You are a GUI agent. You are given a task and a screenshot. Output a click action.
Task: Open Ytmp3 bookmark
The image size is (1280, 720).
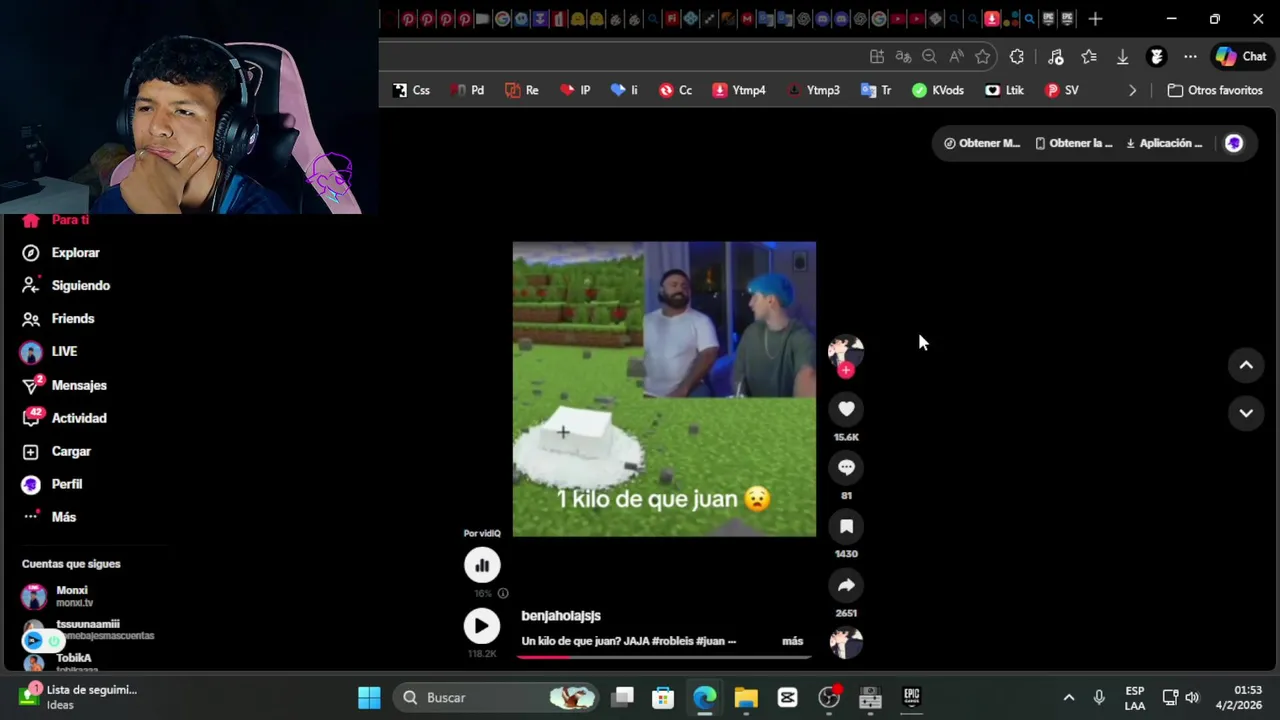click(x=813, y=90)
